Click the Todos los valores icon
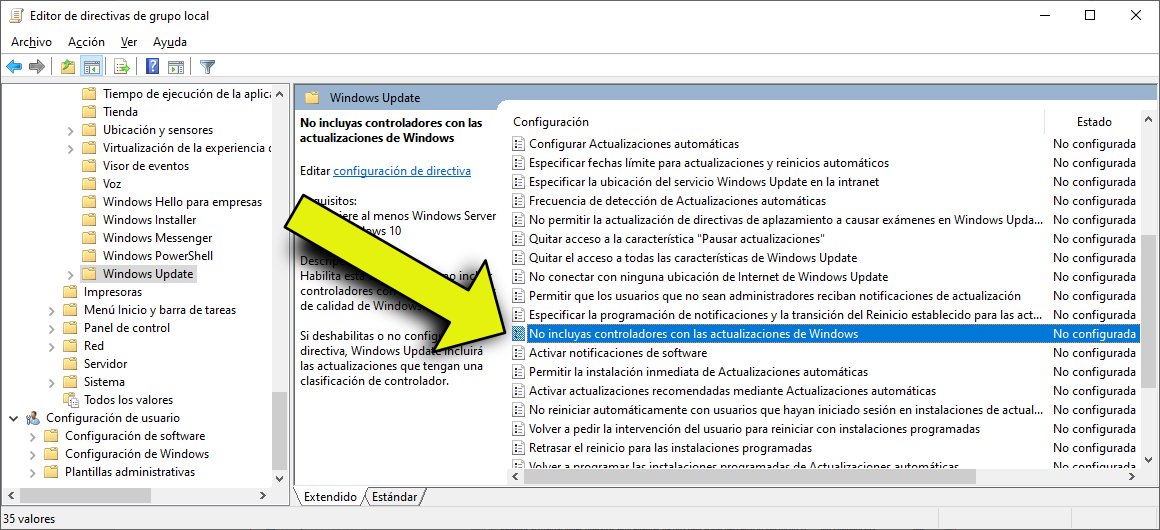The width and height of the screenshot is (1160, 530). coord(72,400)
